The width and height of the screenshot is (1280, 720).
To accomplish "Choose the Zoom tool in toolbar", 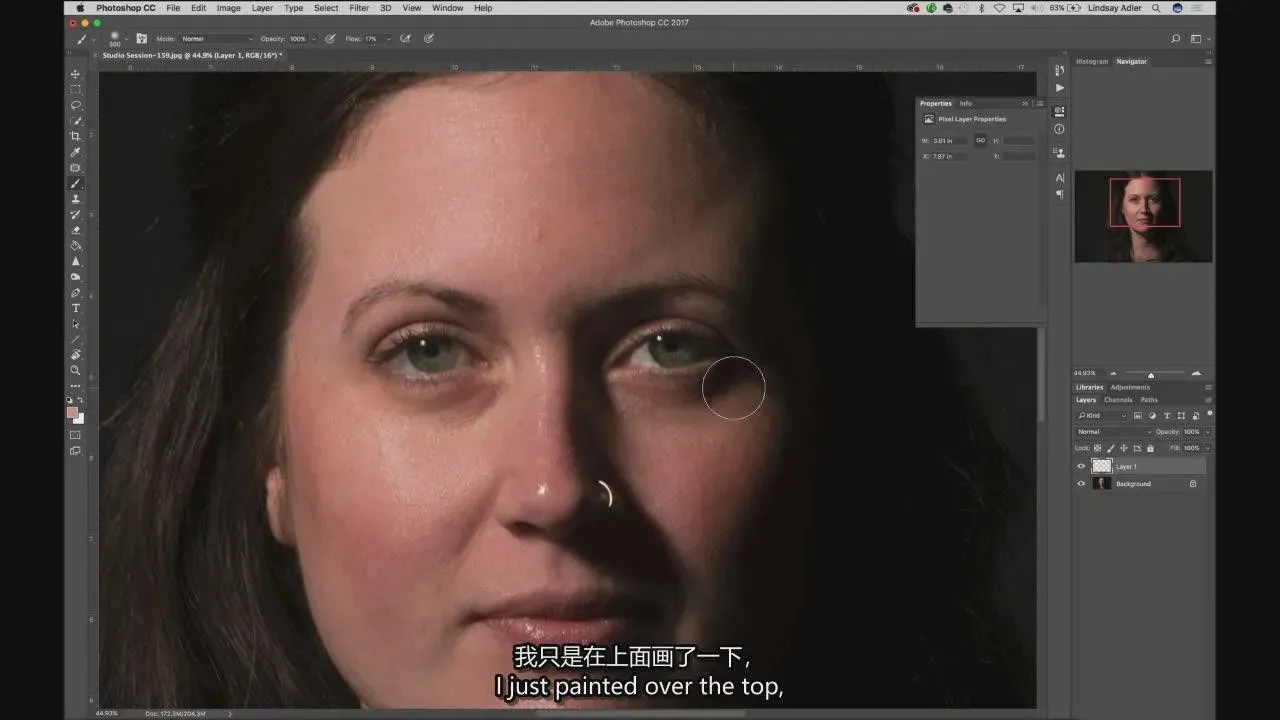I will click(x=75, y=370).
